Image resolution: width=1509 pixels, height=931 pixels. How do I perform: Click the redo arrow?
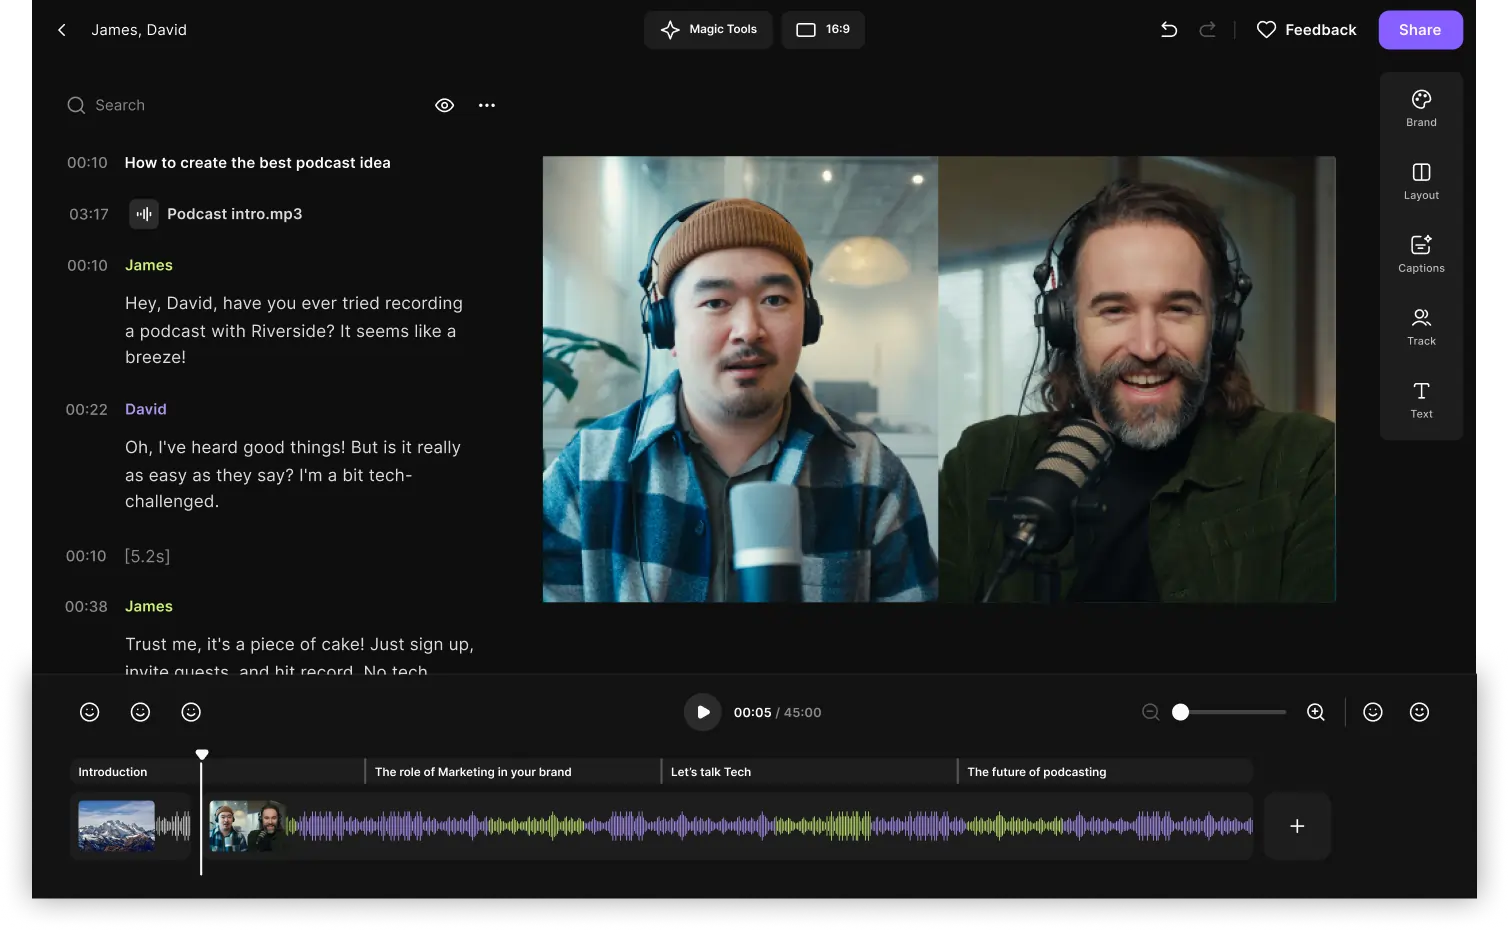(1207, 30)
